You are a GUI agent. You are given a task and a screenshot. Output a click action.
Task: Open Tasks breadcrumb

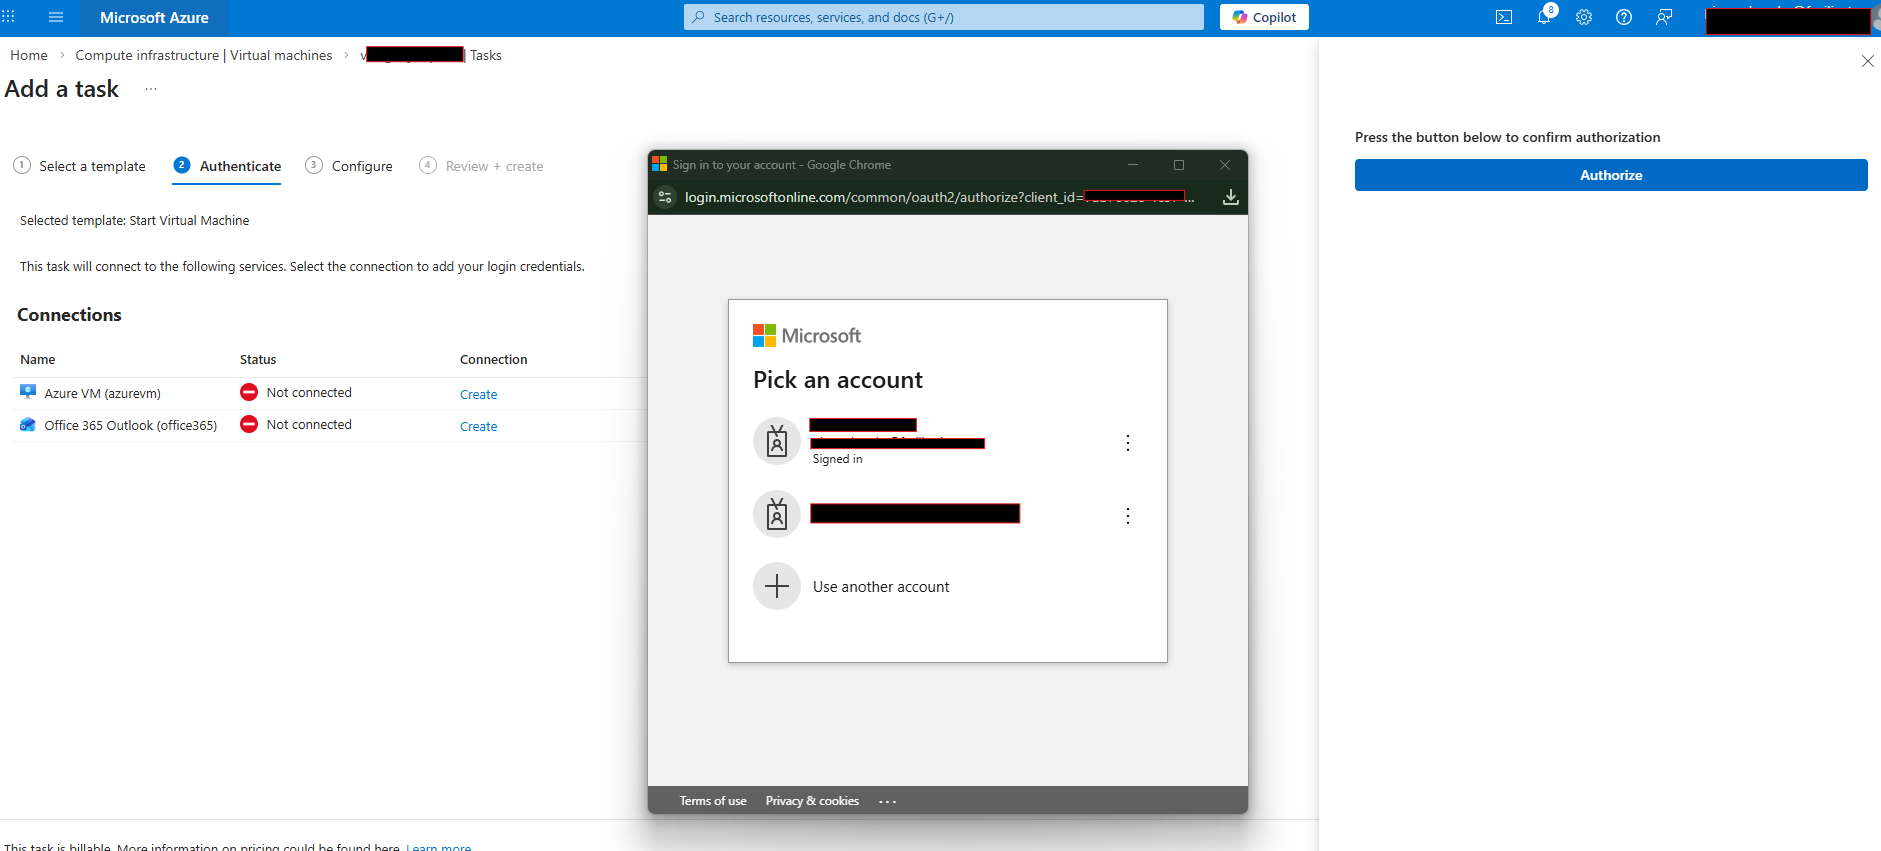click(x=486, y=55)
